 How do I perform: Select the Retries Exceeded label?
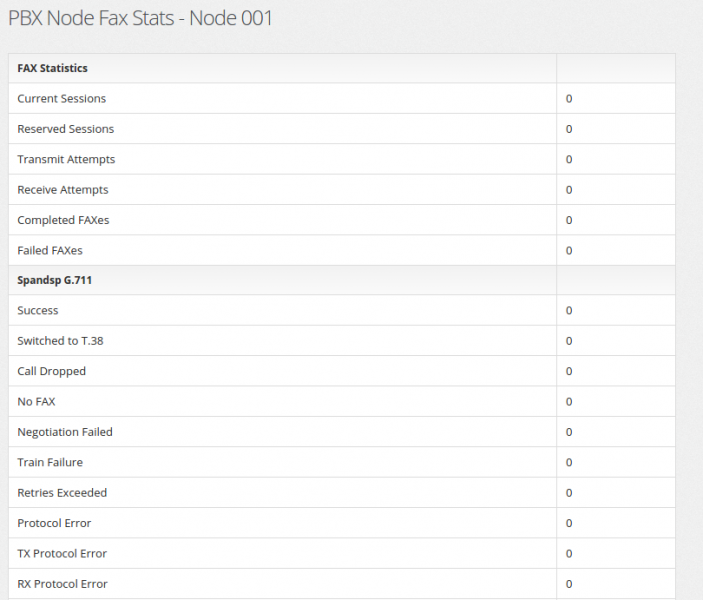pos(62,493)
